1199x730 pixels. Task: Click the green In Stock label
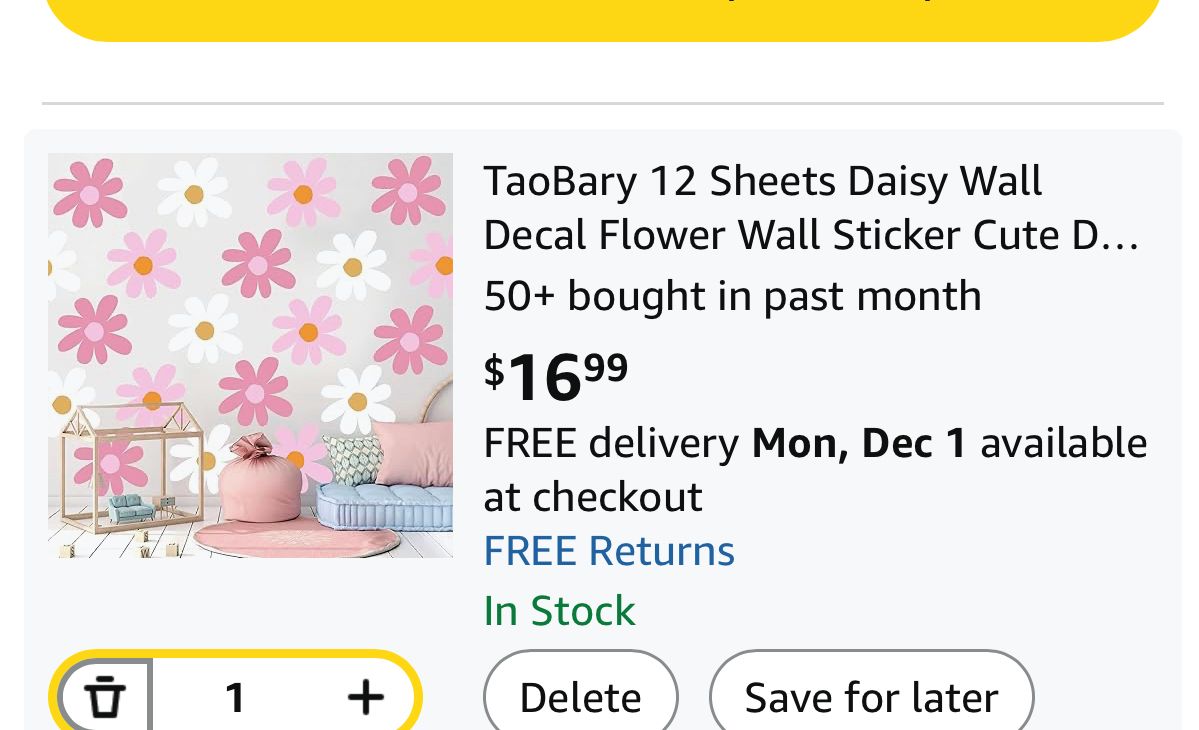pyautogui.click(x=559, y=610)
